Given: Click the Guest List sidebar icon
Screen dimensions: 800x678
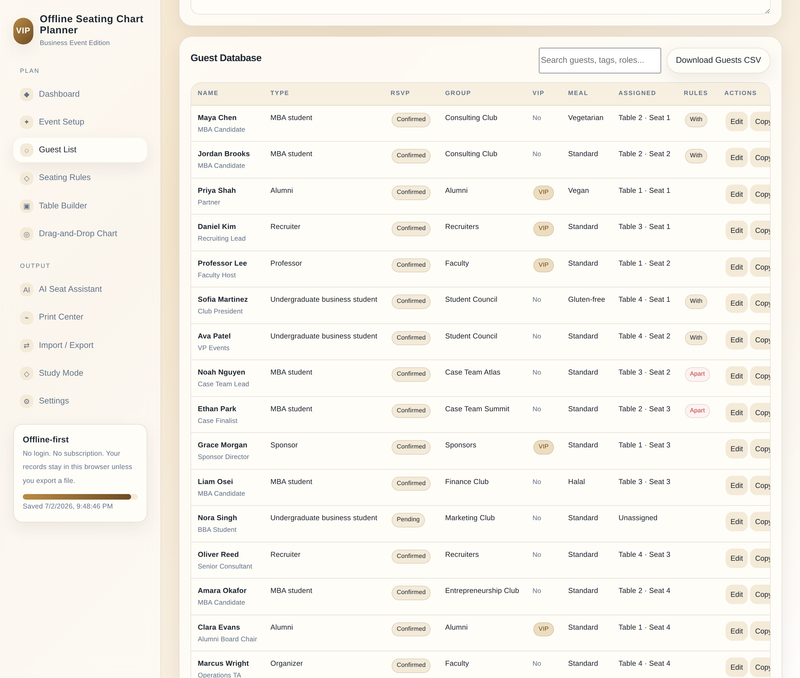Looking at the screenshot, I should click(x=27, y=150).
